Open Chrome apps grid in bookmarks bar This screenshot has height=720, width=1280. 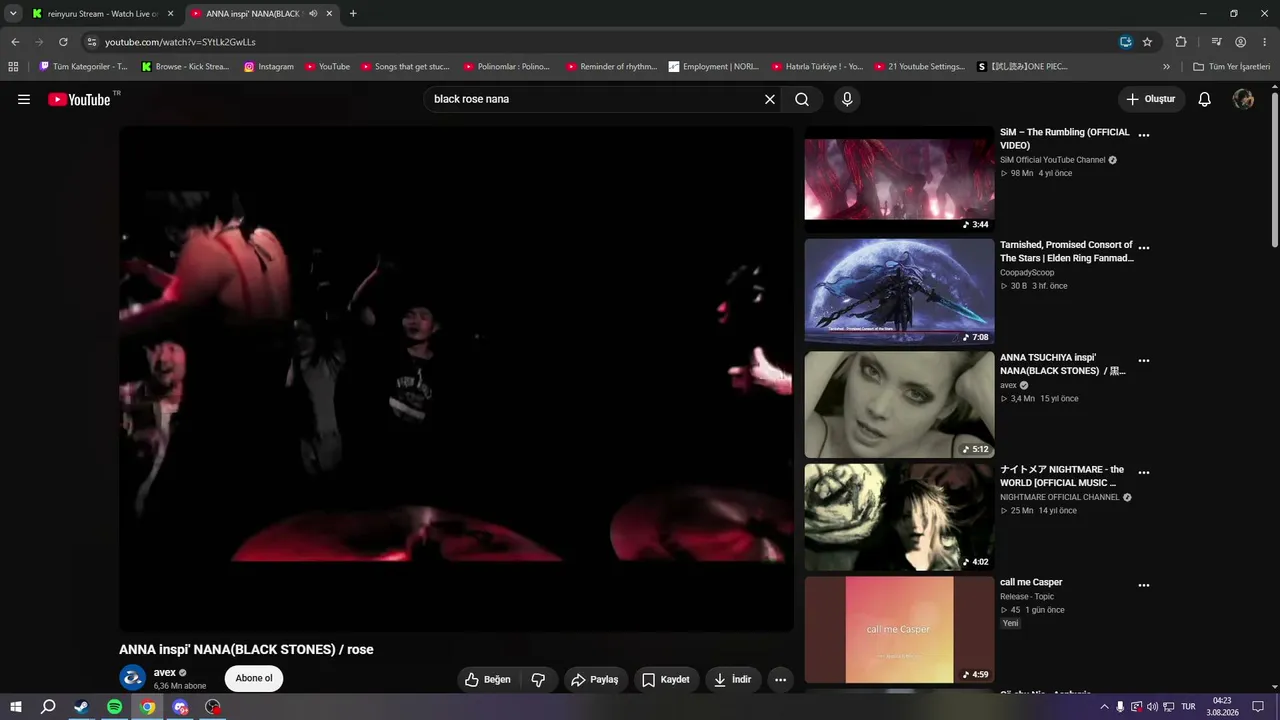(x=13, y=67)
